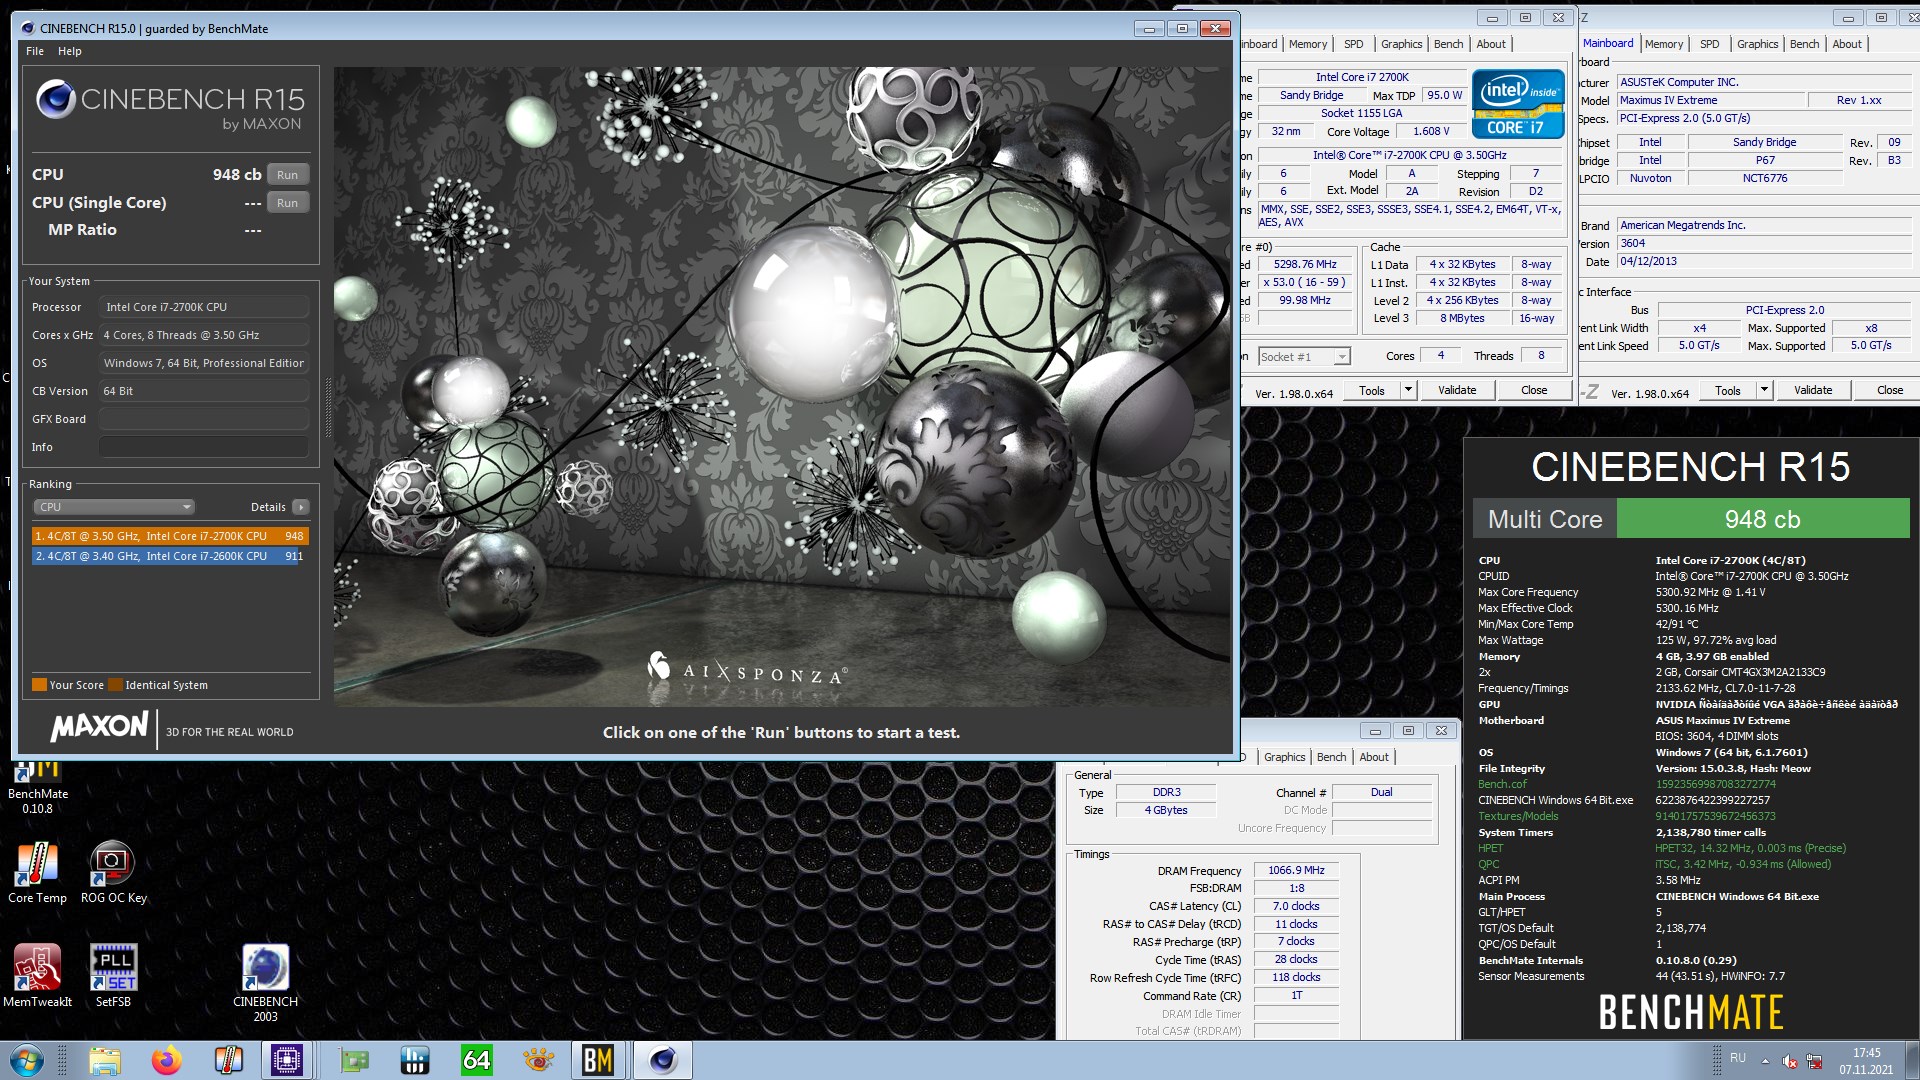Open ROG OC Key desktop shortcut

113,872
